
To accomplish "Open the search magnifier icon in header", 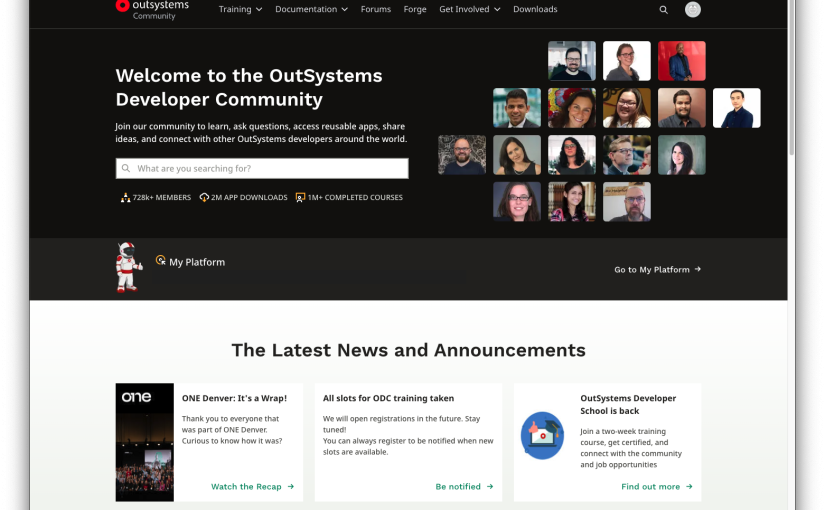I will [x=663, y=9].
